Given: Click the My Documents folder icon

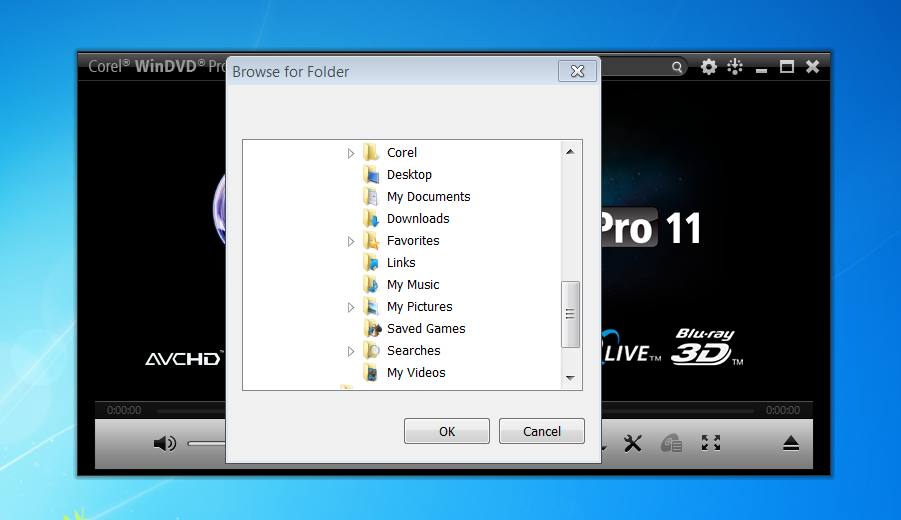Looking at the screenshot, I should [372, 197].
